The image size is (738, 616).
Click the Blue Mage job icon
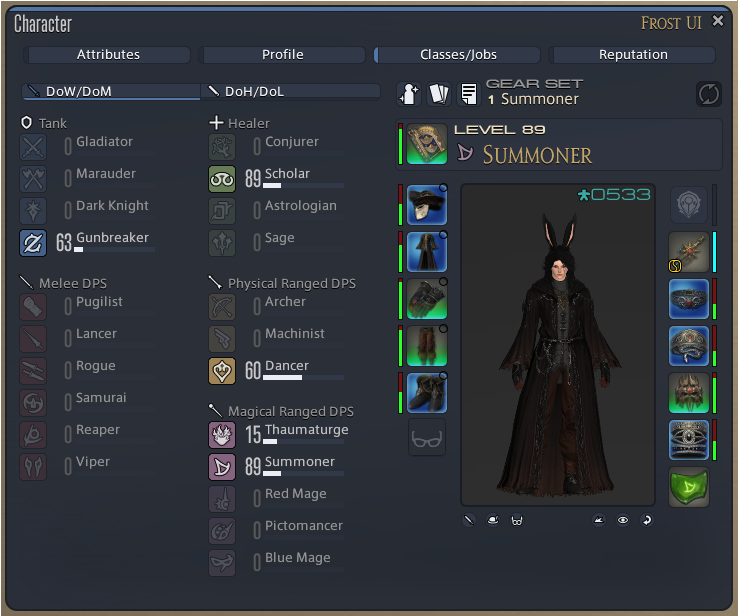click(x=222, y=563)
